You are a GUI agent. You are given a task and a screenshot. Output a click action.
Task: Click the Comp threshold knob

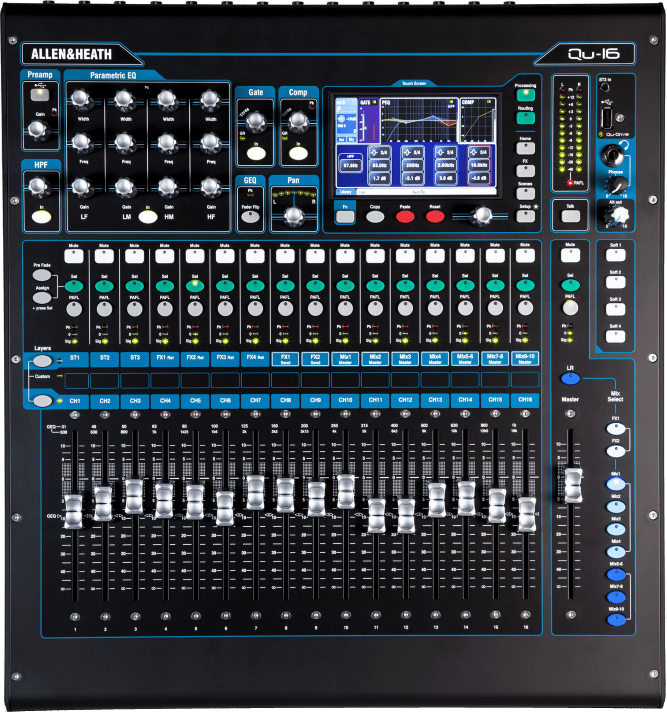point(298,120)
